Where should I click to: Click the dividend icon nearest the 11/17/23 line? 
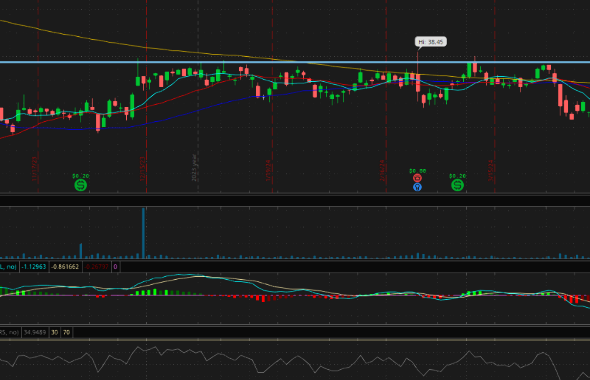tap(81, 185)
